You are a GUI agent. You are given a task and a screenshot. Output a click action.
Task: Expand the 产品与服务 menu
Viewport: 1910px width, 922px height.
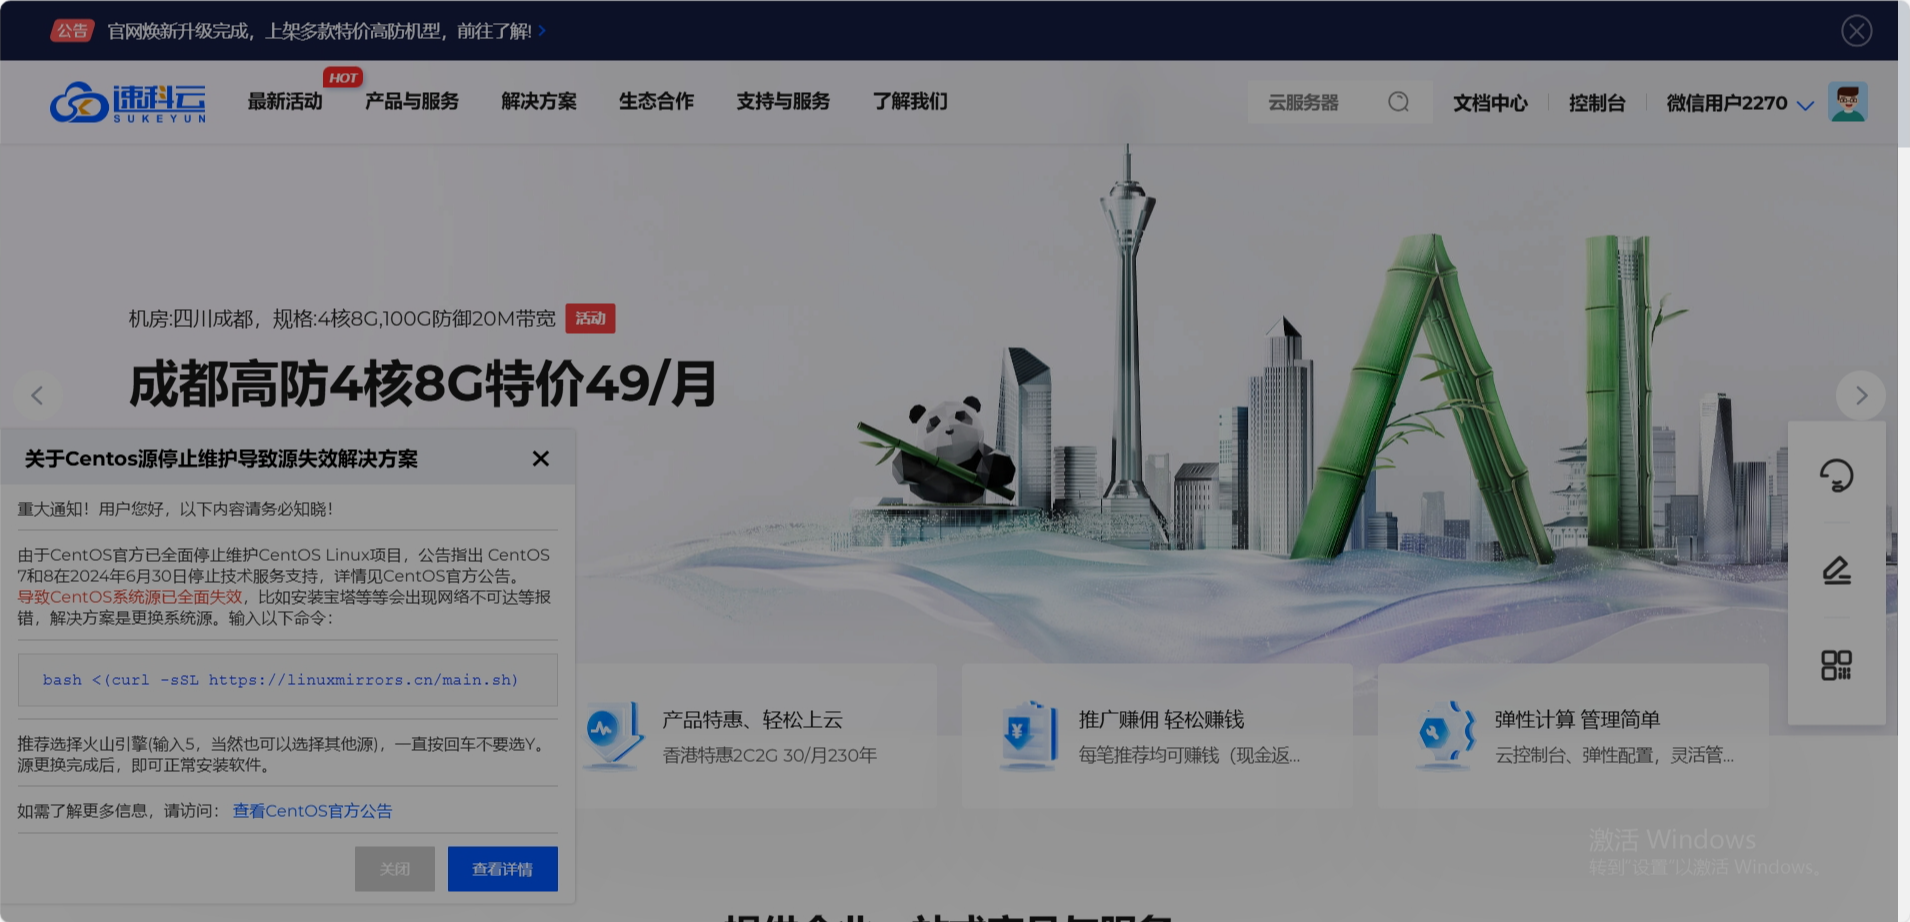click(411, 101)
